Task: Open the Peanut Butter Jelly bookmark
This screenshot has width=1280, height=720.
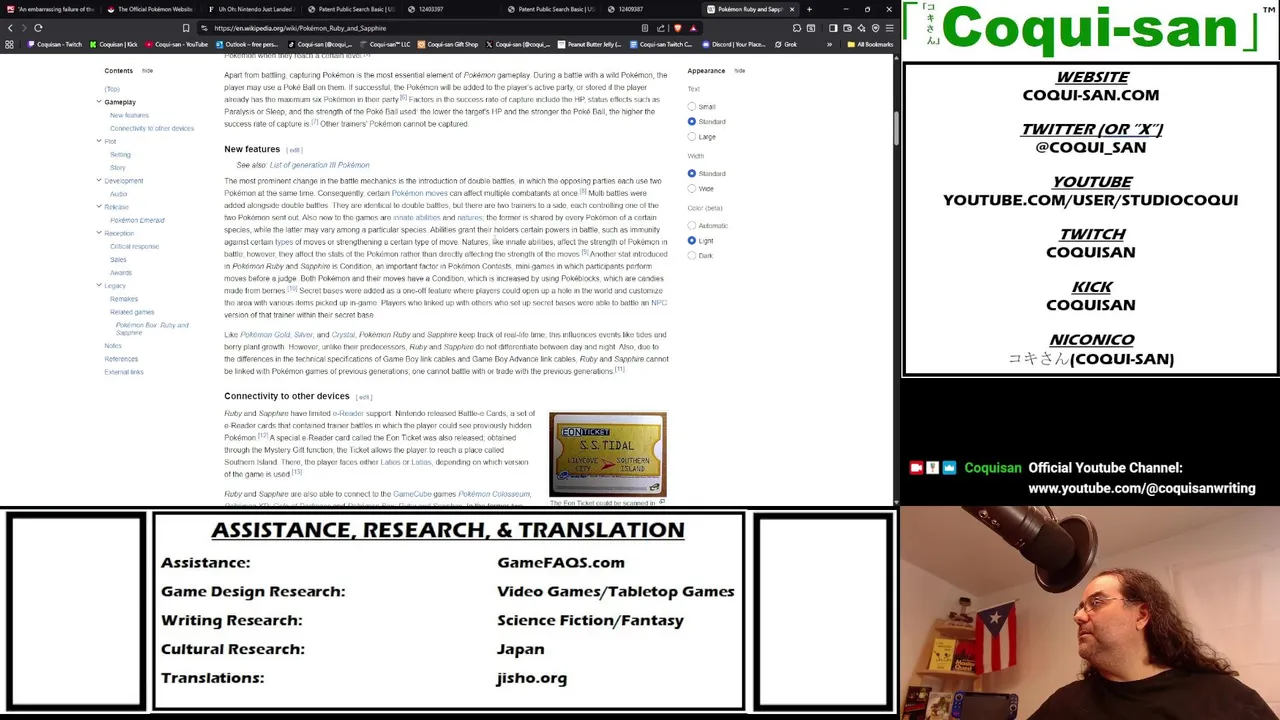Action: 590,44
